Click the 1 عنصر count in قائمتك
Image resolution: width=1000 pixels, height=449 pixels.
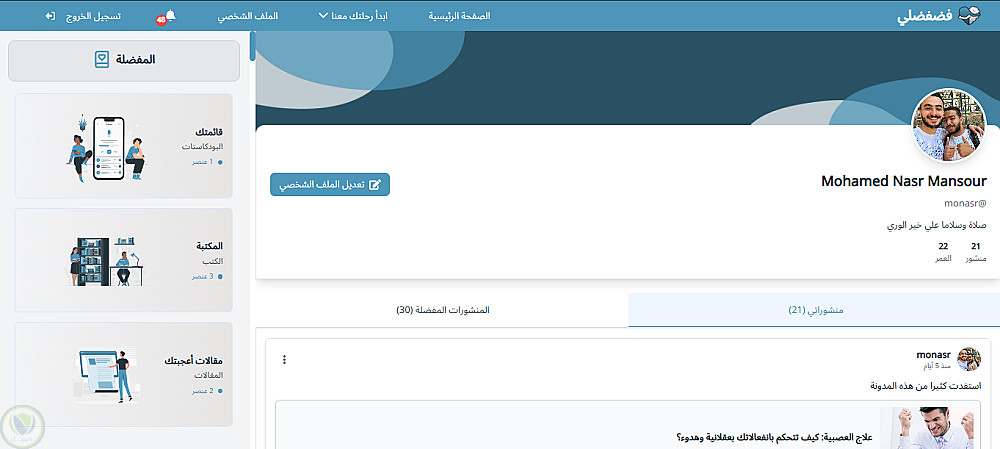tap(207, 163)
